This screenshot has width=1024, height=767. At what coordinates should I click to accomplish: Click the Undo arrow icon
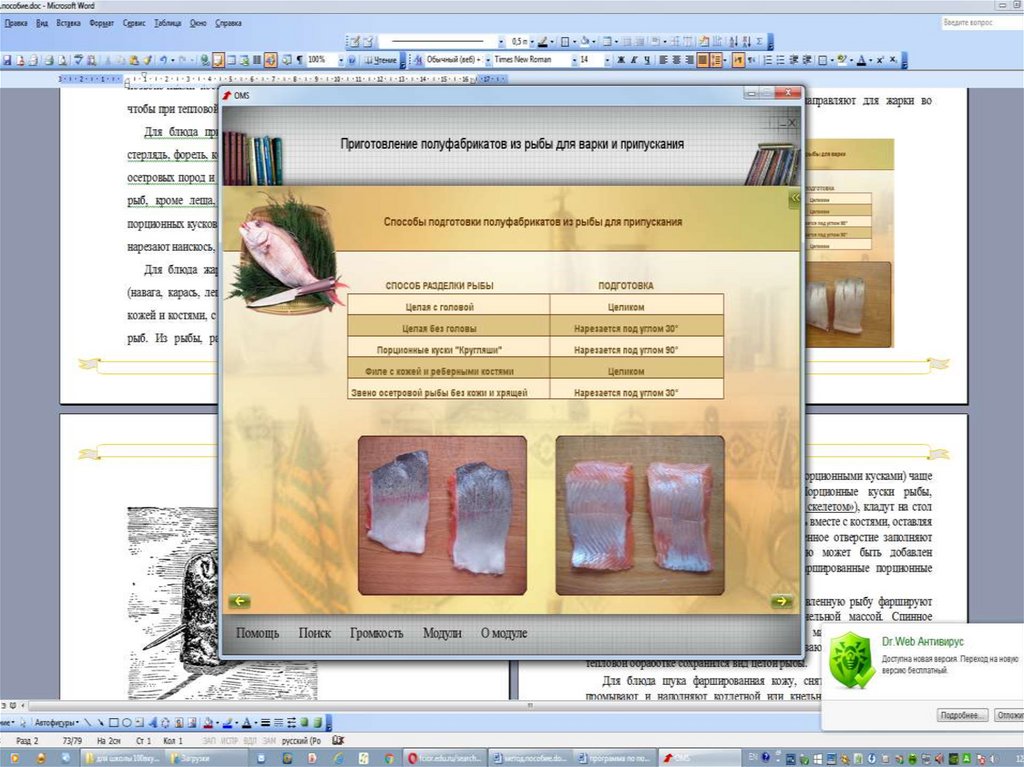[x=162, y=60]
